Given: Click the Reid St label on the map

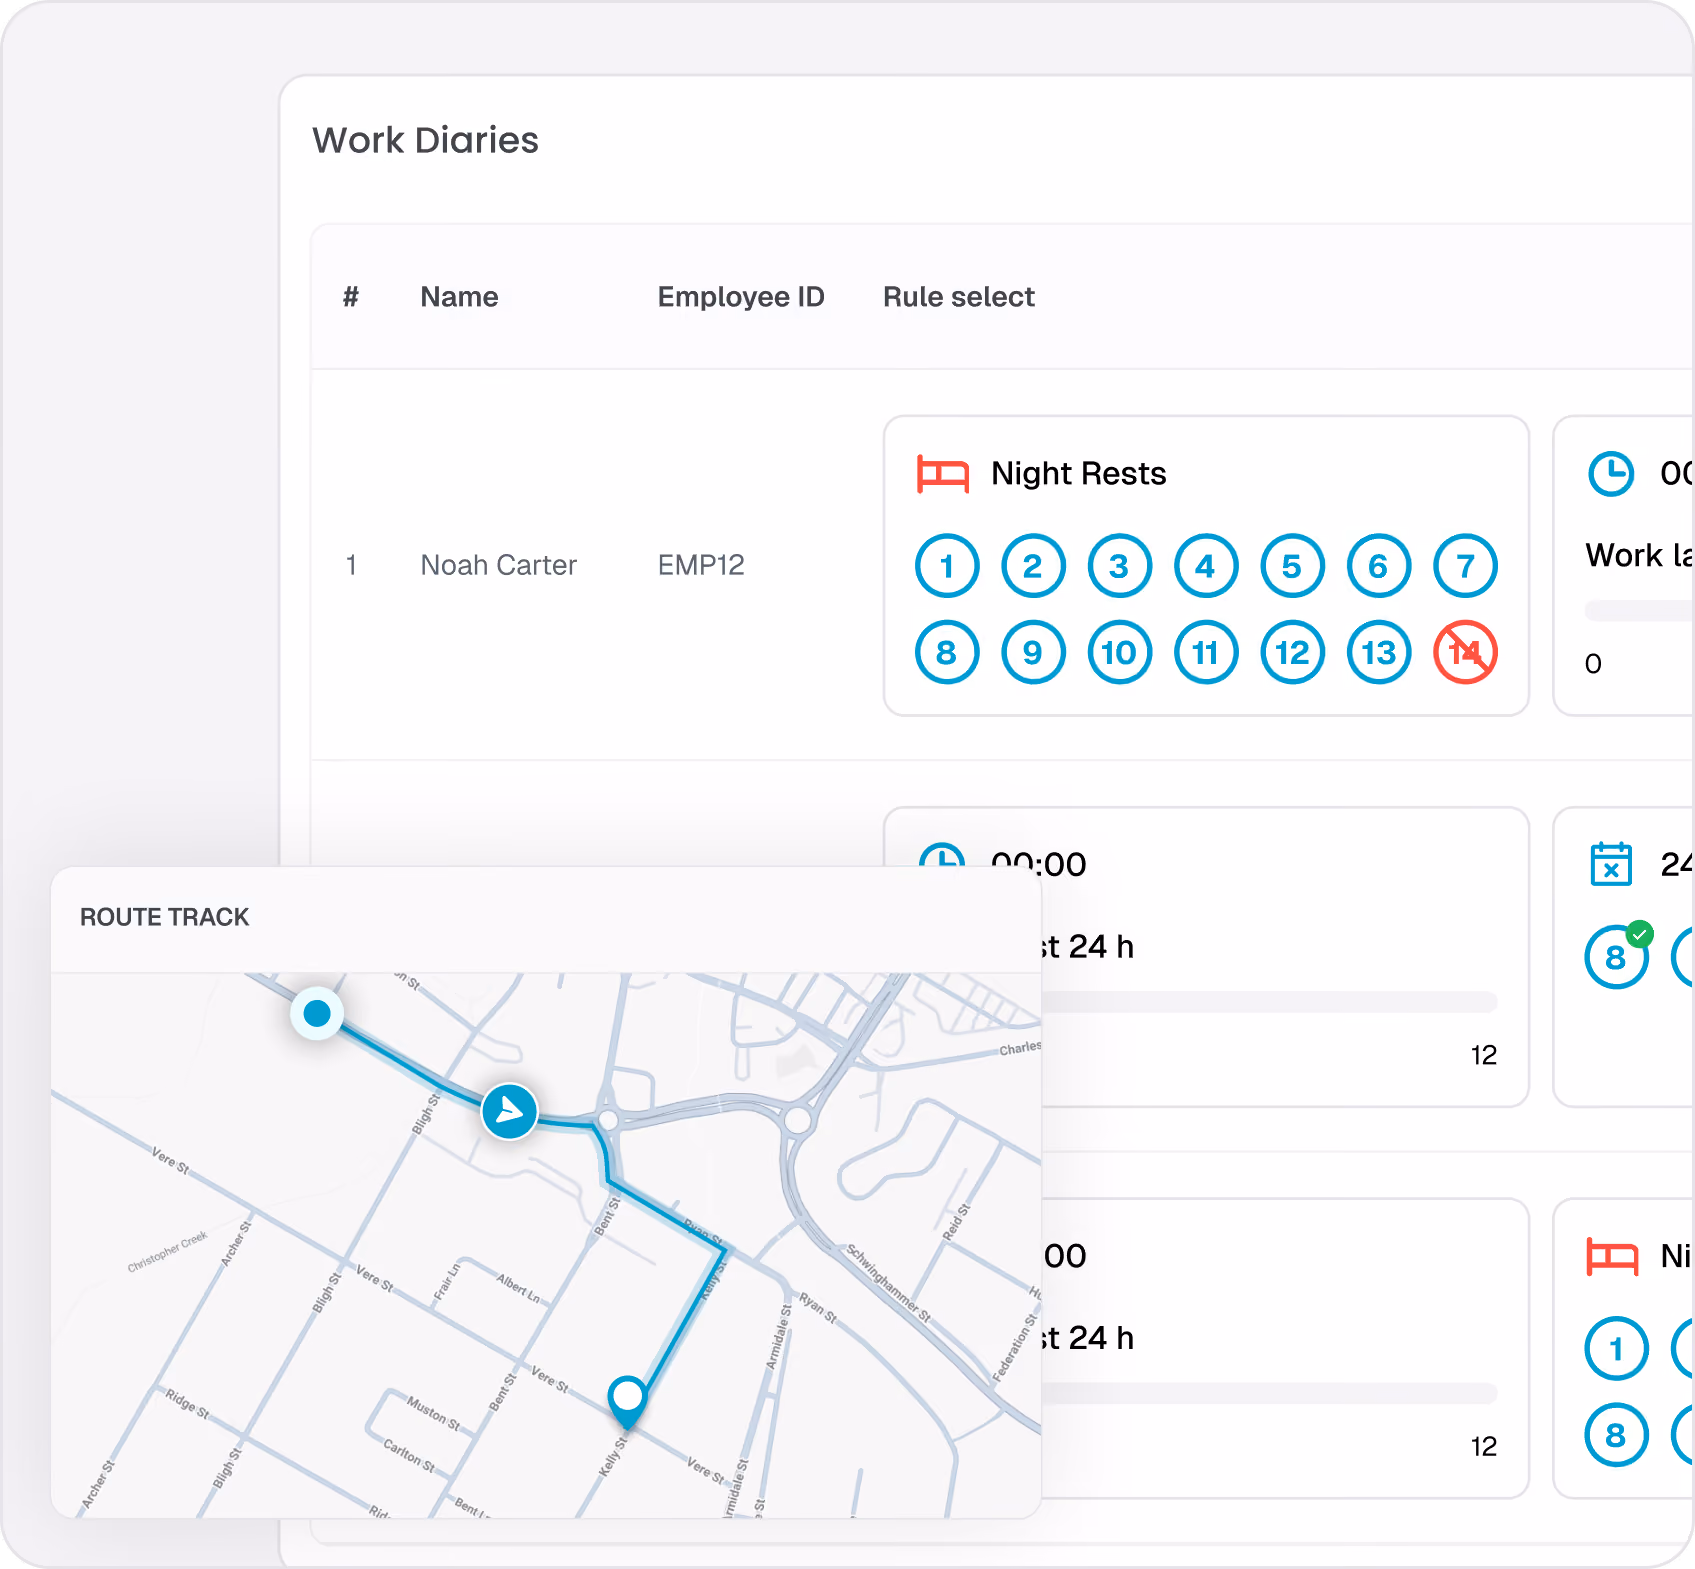Looking at the screenshot, I should tap(956, 1222).
